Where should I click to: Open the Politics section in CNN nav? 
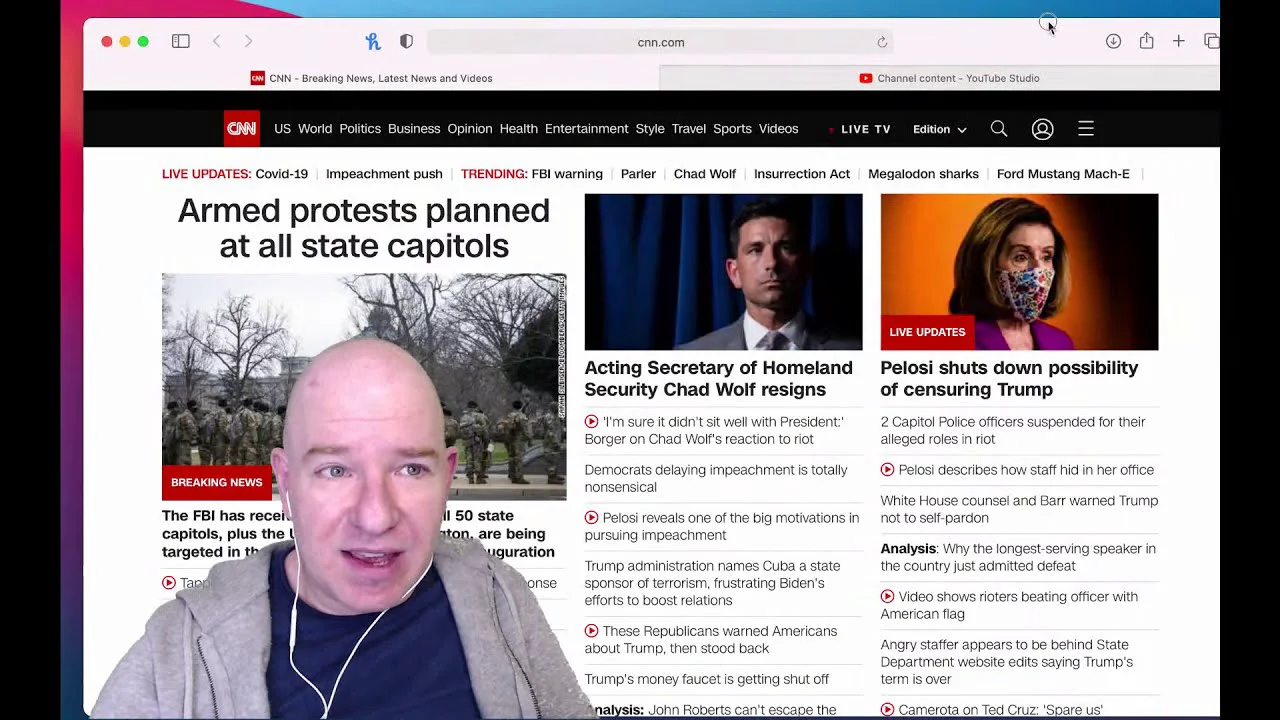pyautogui.click(x=360, y=129)
